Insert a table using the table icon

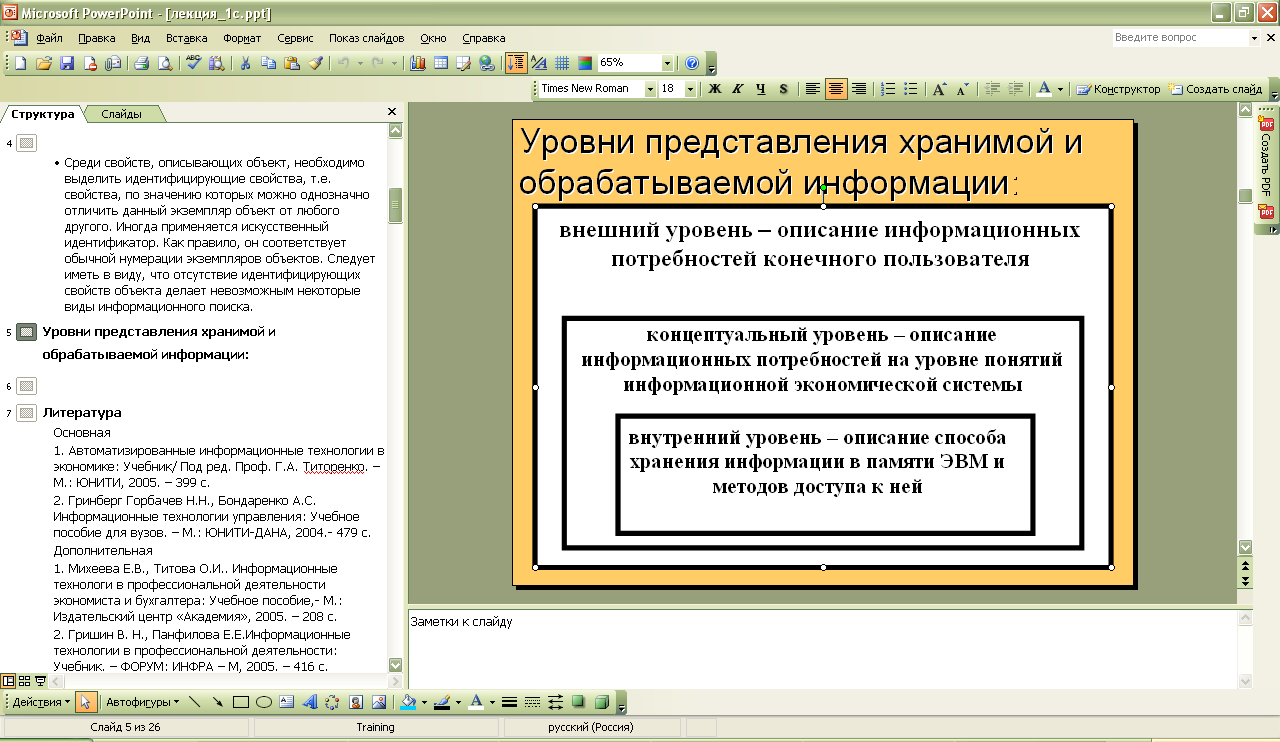tap(440, 63)
